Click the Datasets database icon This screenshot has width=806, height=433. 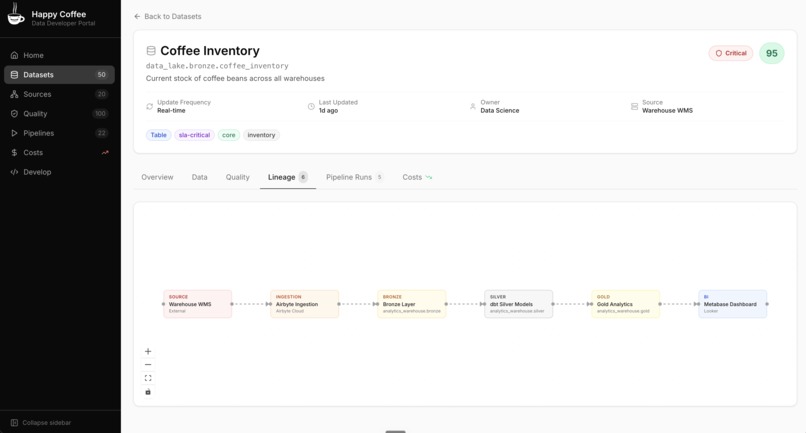tap(14, 75)
